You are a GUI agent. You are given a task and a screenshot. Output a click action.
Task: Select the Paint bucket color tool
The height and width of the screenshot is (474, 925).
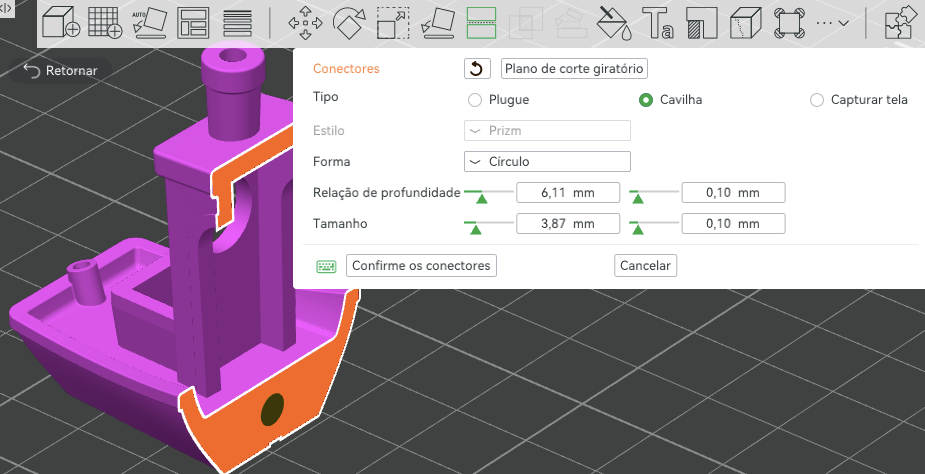pyautogui.click(x=614, y=23)
